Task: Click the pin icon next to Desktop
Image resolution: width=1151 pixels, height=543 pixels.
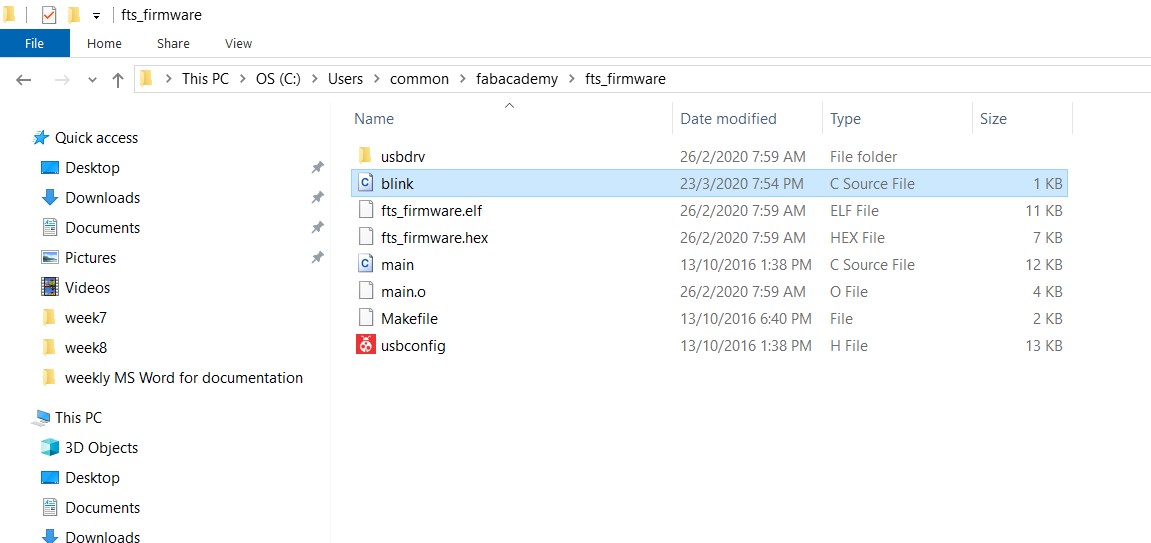Action: point(317,167)
